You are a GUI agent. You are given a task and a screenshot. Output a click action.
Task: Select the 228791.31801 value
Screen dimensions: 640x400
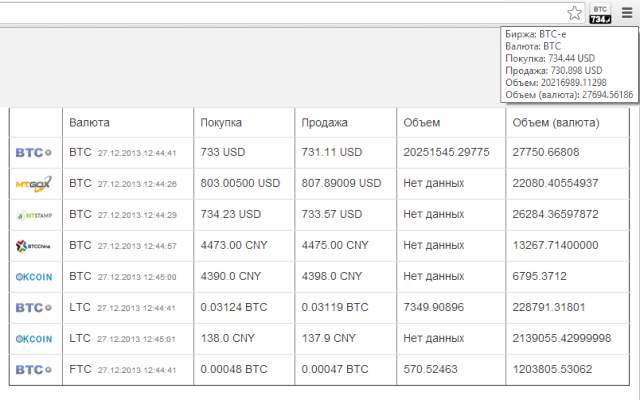[549, 307]
